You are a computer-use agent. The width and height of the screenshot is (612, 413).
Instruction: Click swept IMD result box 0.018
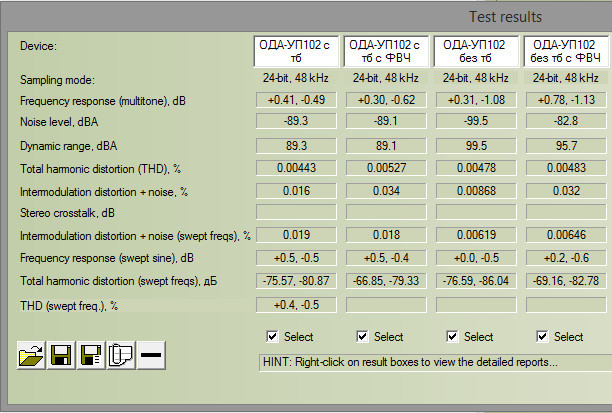386,235
